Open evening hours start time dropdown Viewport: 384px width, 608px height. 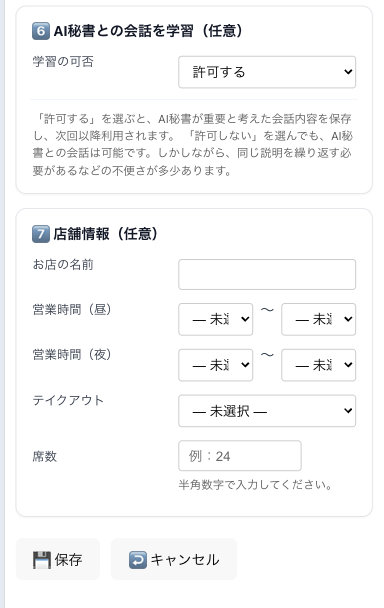click(x=216, y=365)
